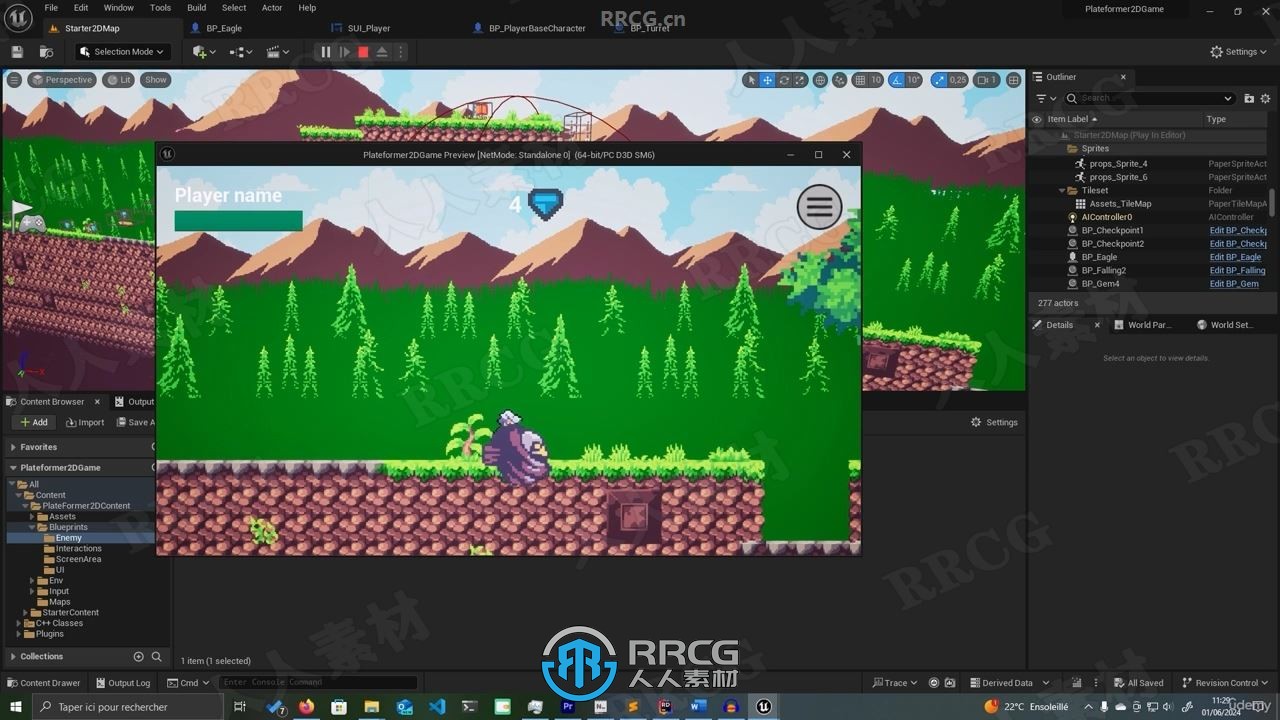This screenshot has width=1280, height=720.
Task: Select props_Sprite_4 in the Outliner
Action: click(x=1118, y=164)
